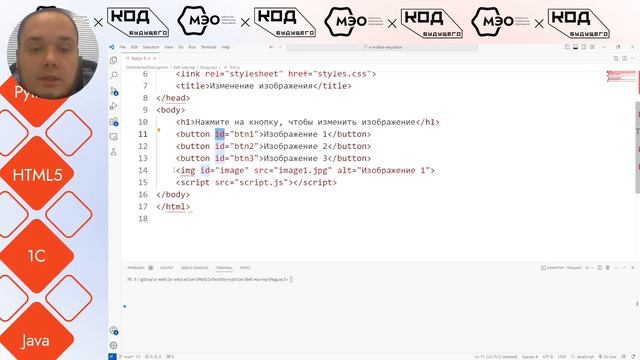
Task: Toggle the secondary side bar layout icon
Action: coord(584,47)
